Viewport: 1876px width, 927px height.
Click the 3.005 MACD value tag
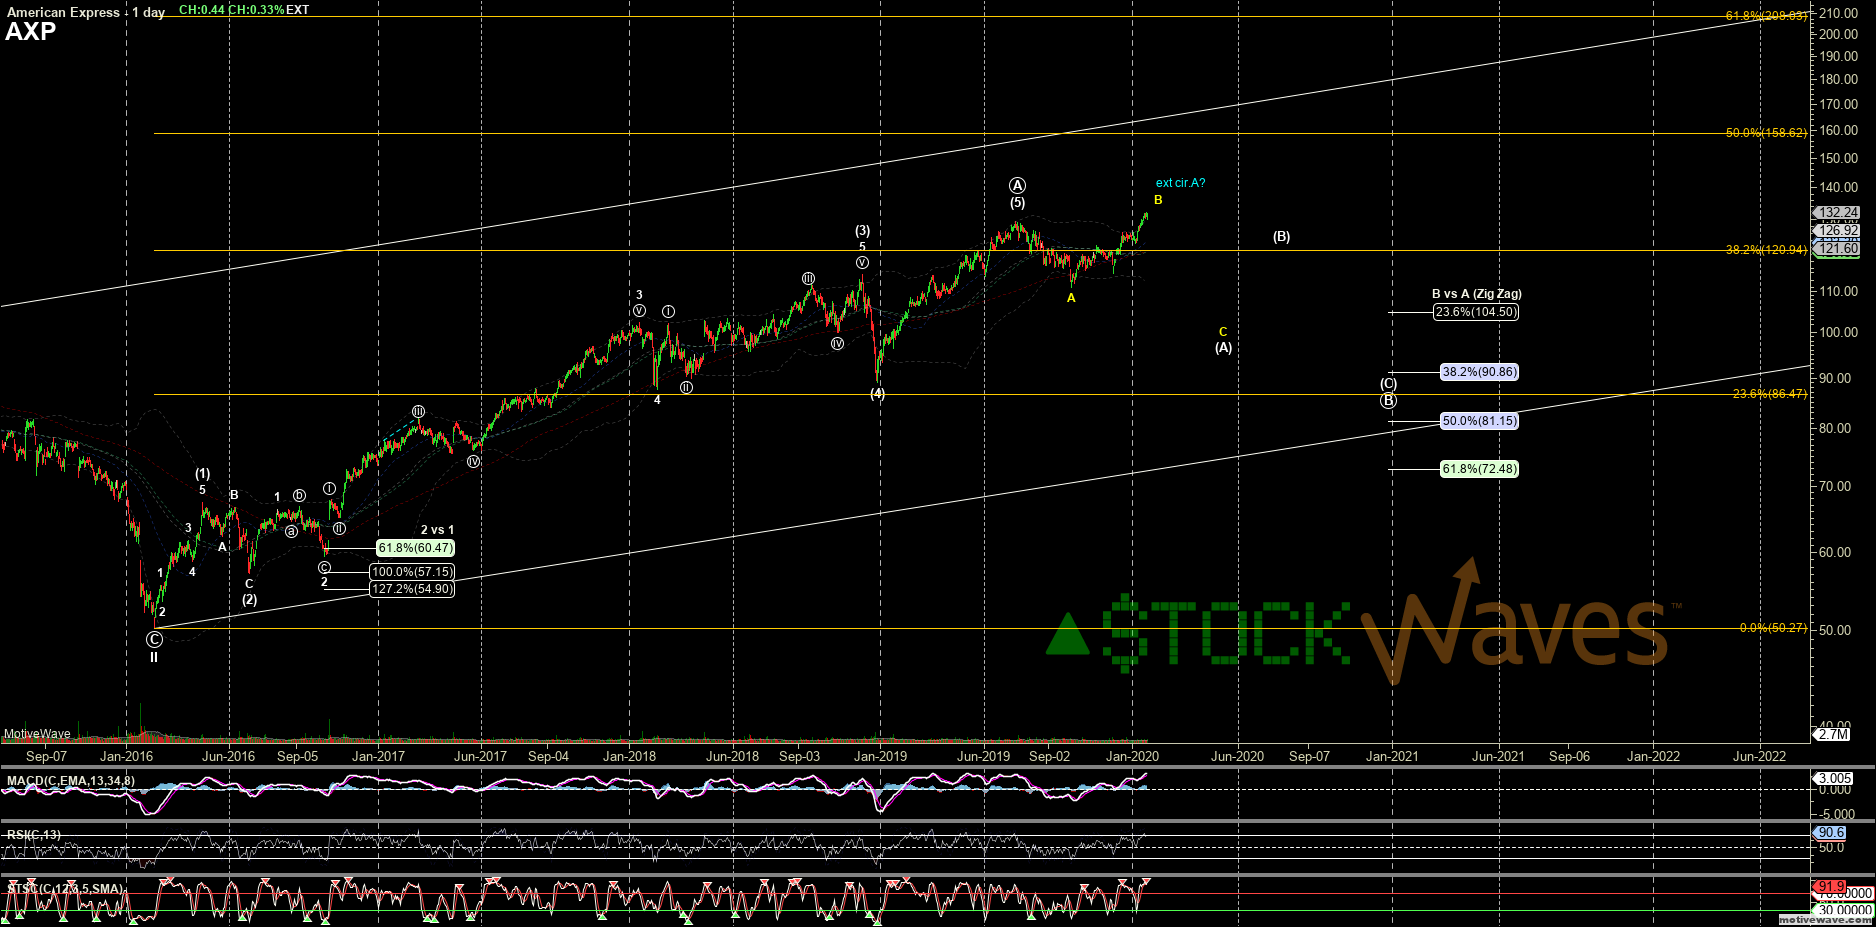(x=1834, y=779)
